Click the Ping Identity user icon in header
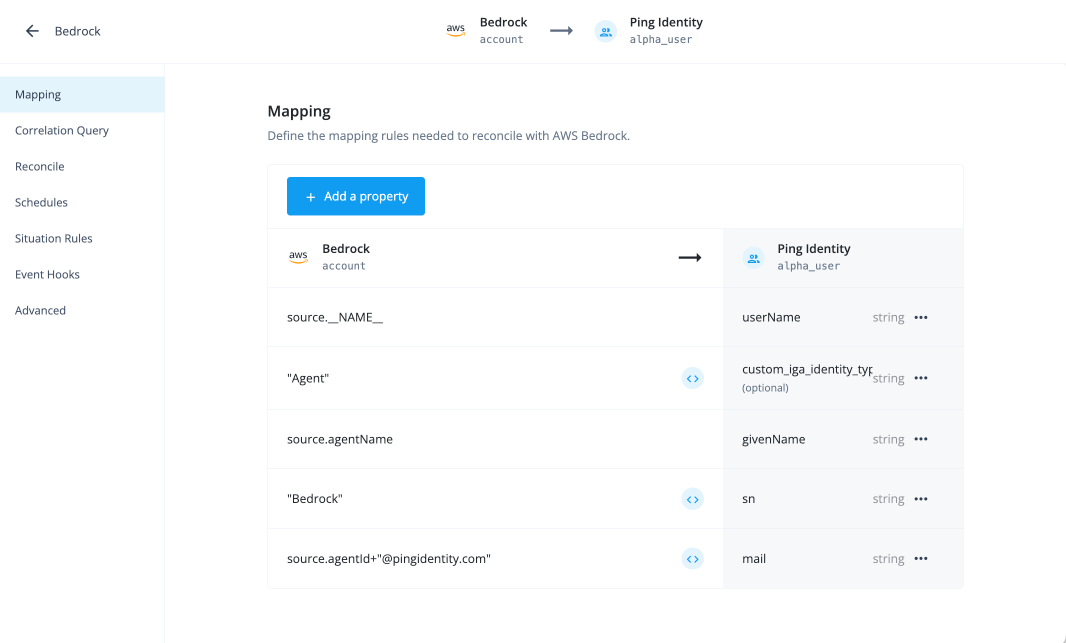The height and width of the screenshot is (643, 1066). coord(605,31)
